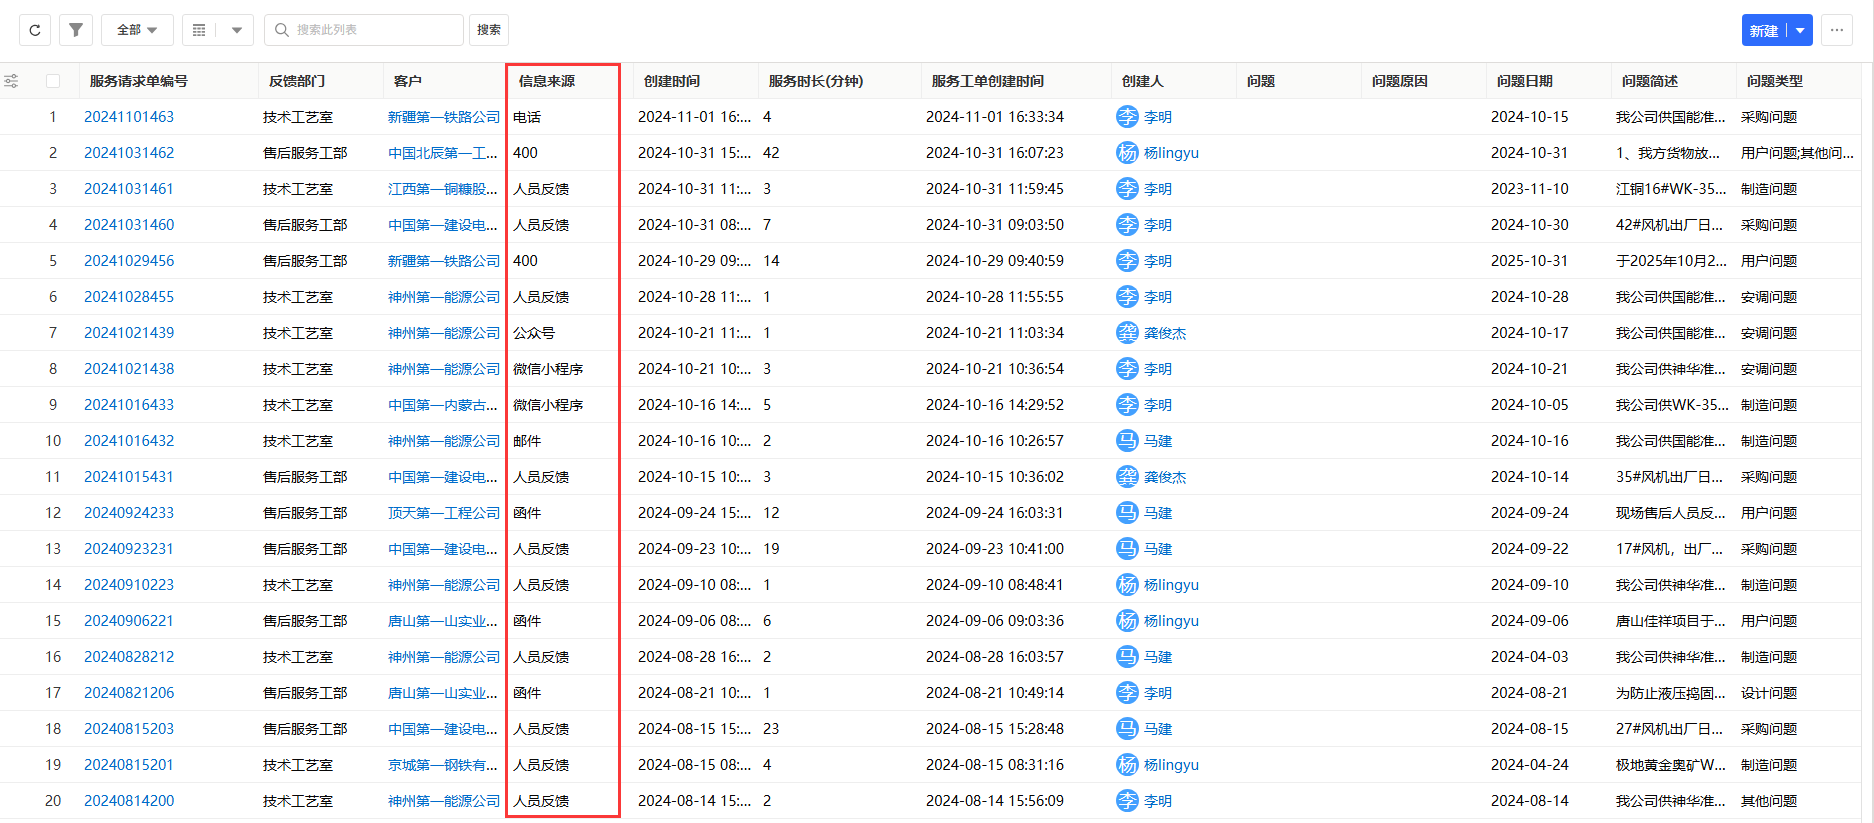Click the 搜索 button

489,30
